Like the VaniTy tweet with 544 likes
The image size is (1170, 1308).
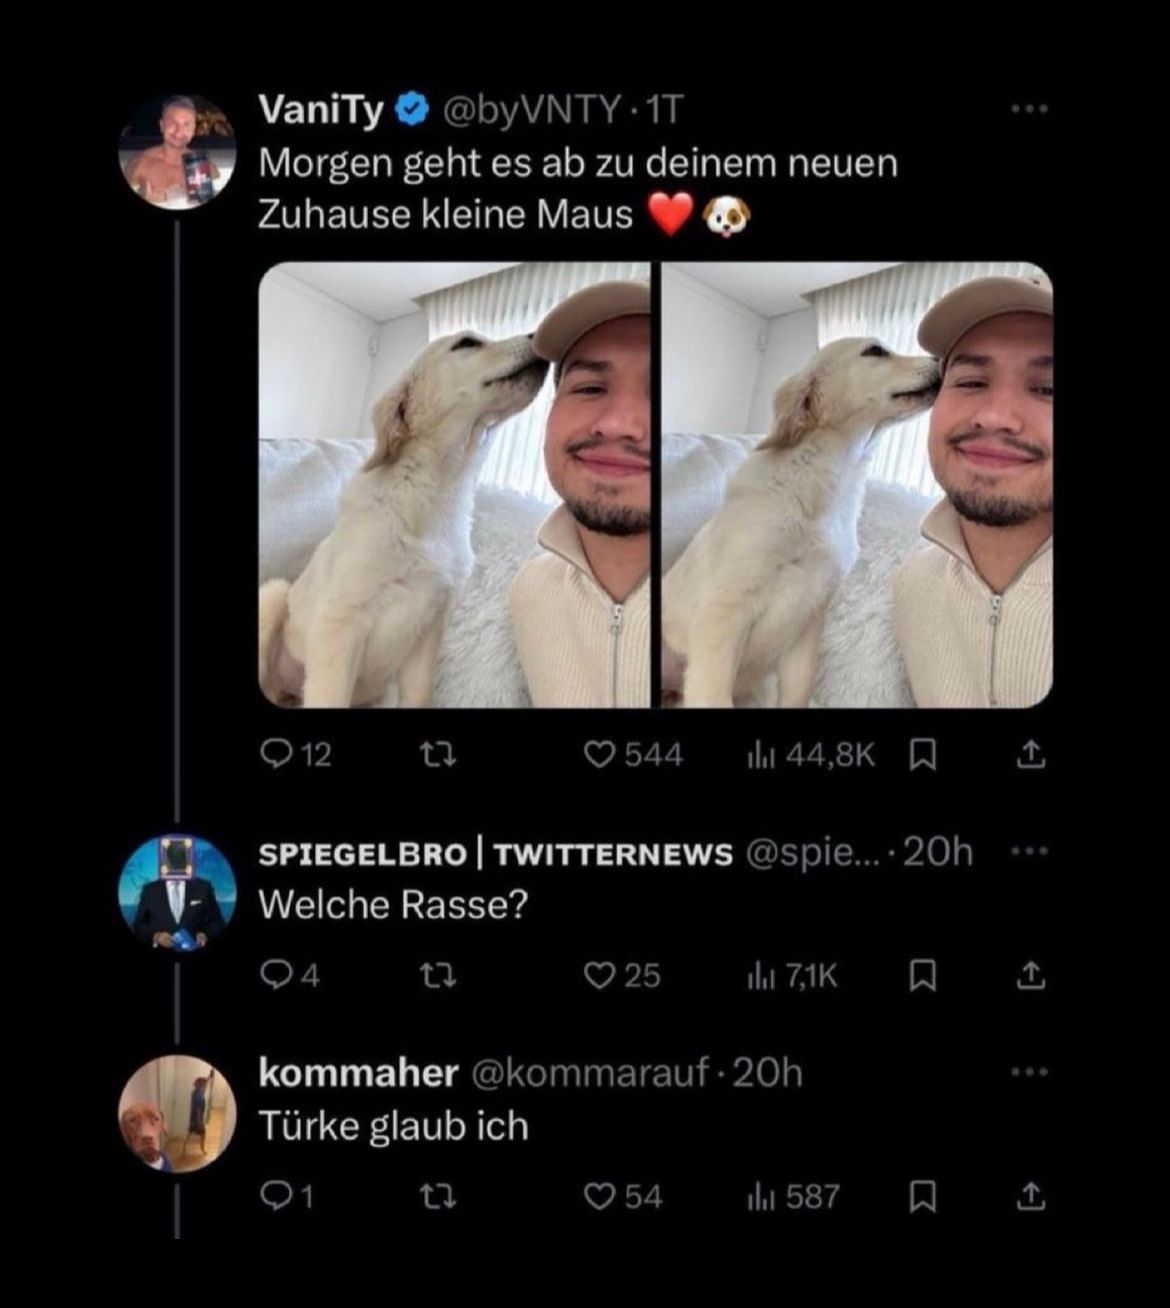(x=600, y=755)
